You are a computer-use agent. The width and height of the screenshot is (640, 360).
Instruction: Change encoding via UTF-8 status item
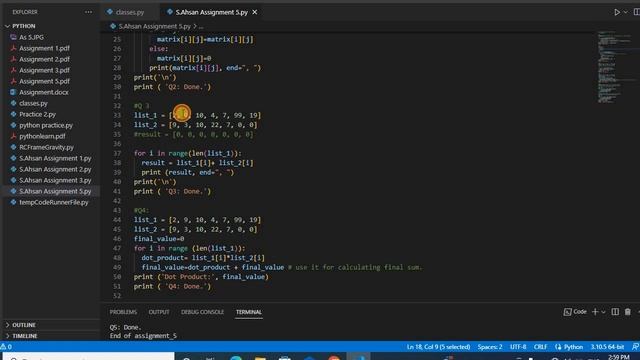pos(518,347)
